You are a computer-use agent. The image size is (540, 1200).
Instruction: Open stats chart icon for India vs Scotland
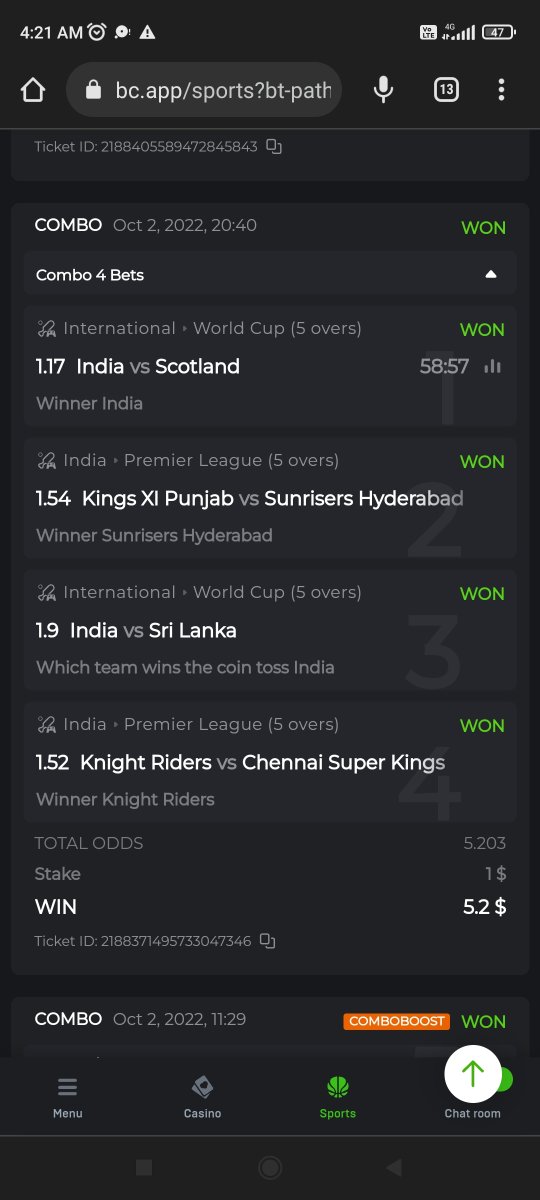pyautogui.click(x=492, y=367)
